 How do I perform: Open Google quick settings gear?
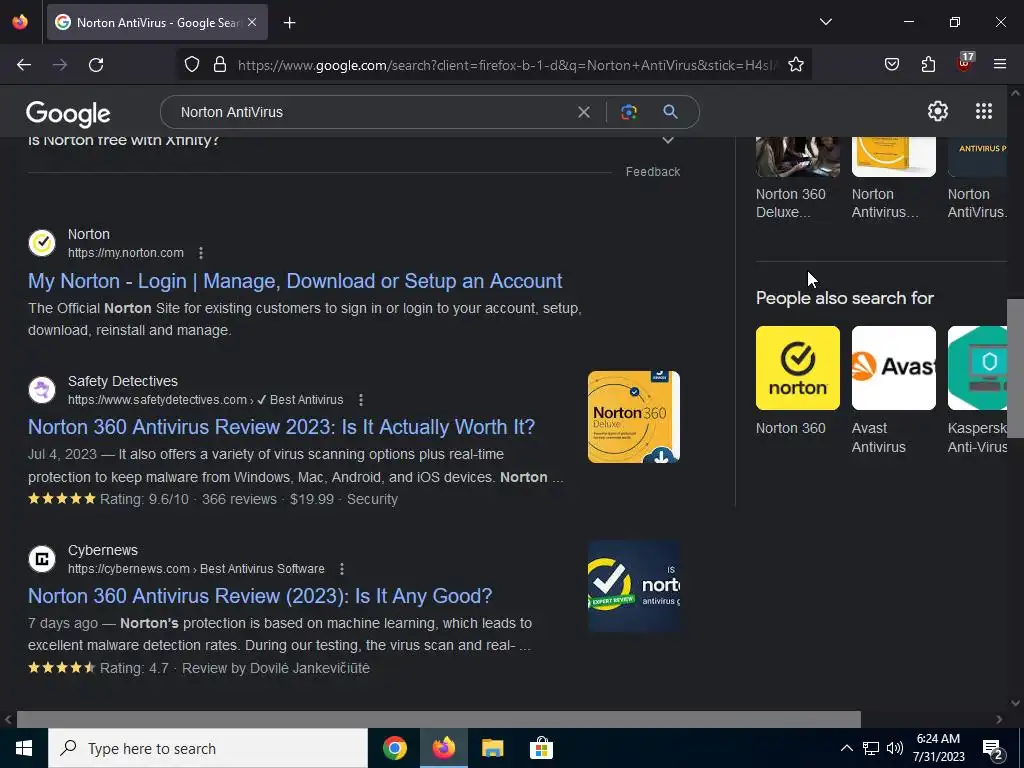938,111
